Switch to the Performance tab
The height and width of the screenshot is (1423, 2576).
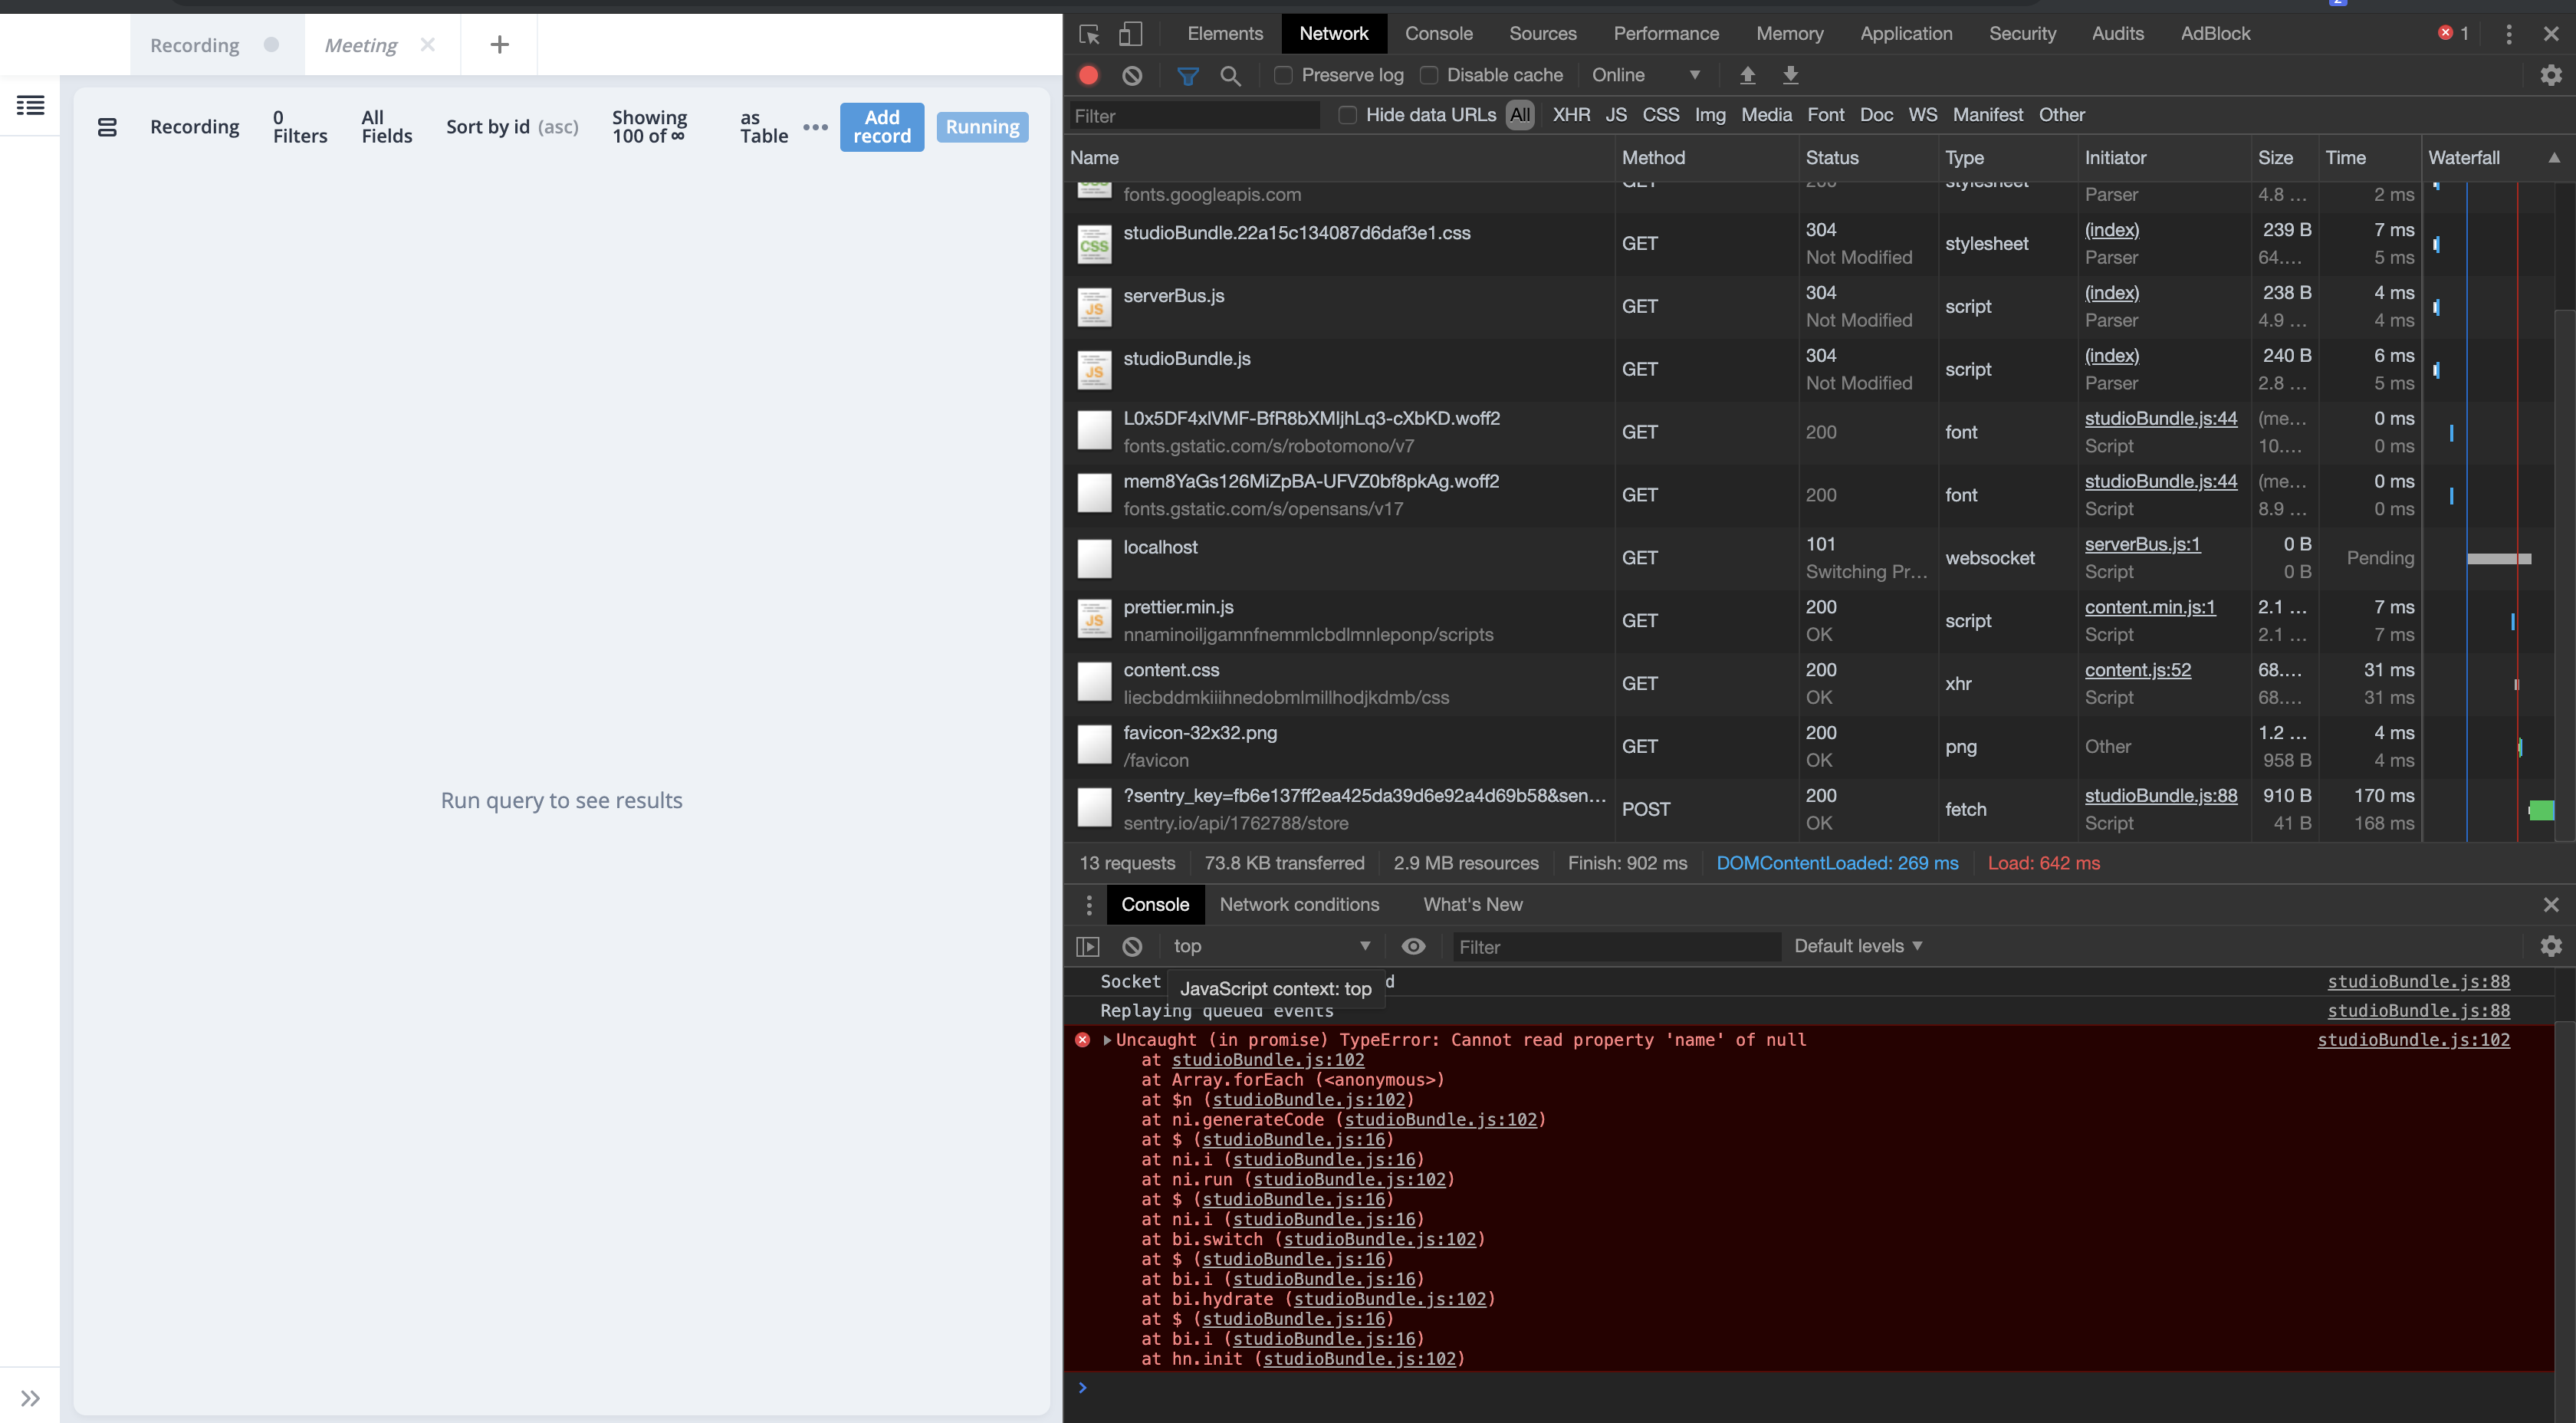pos(1665,33)
